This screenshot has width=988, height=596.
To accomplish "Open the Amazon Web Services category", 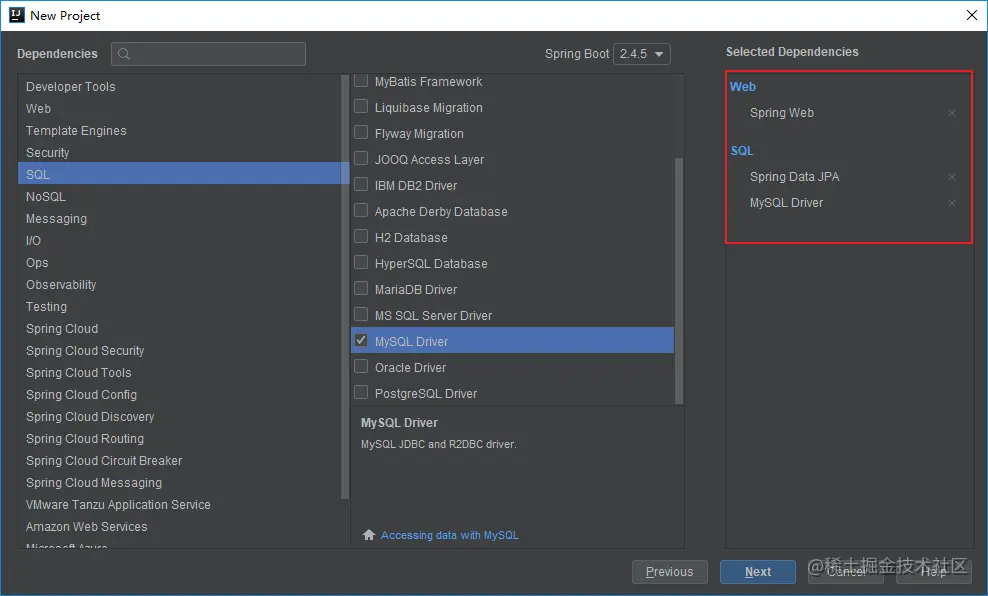I will click(180, 527).
